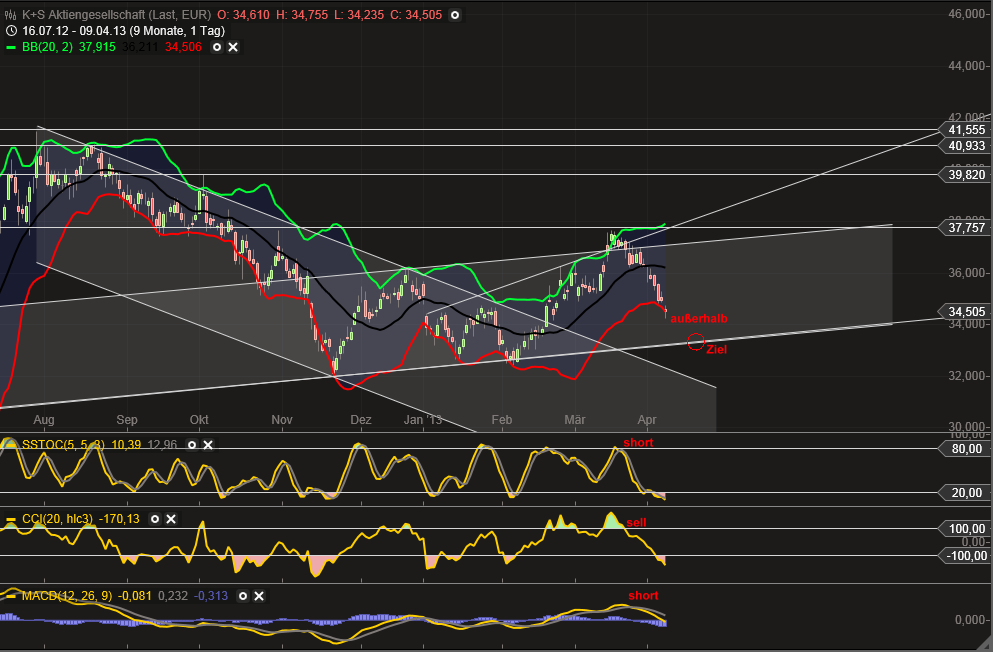Click the 44,000 price axis label
This screenshot has width=993, height=652.
pyautogui.click(x=967, y=66)
